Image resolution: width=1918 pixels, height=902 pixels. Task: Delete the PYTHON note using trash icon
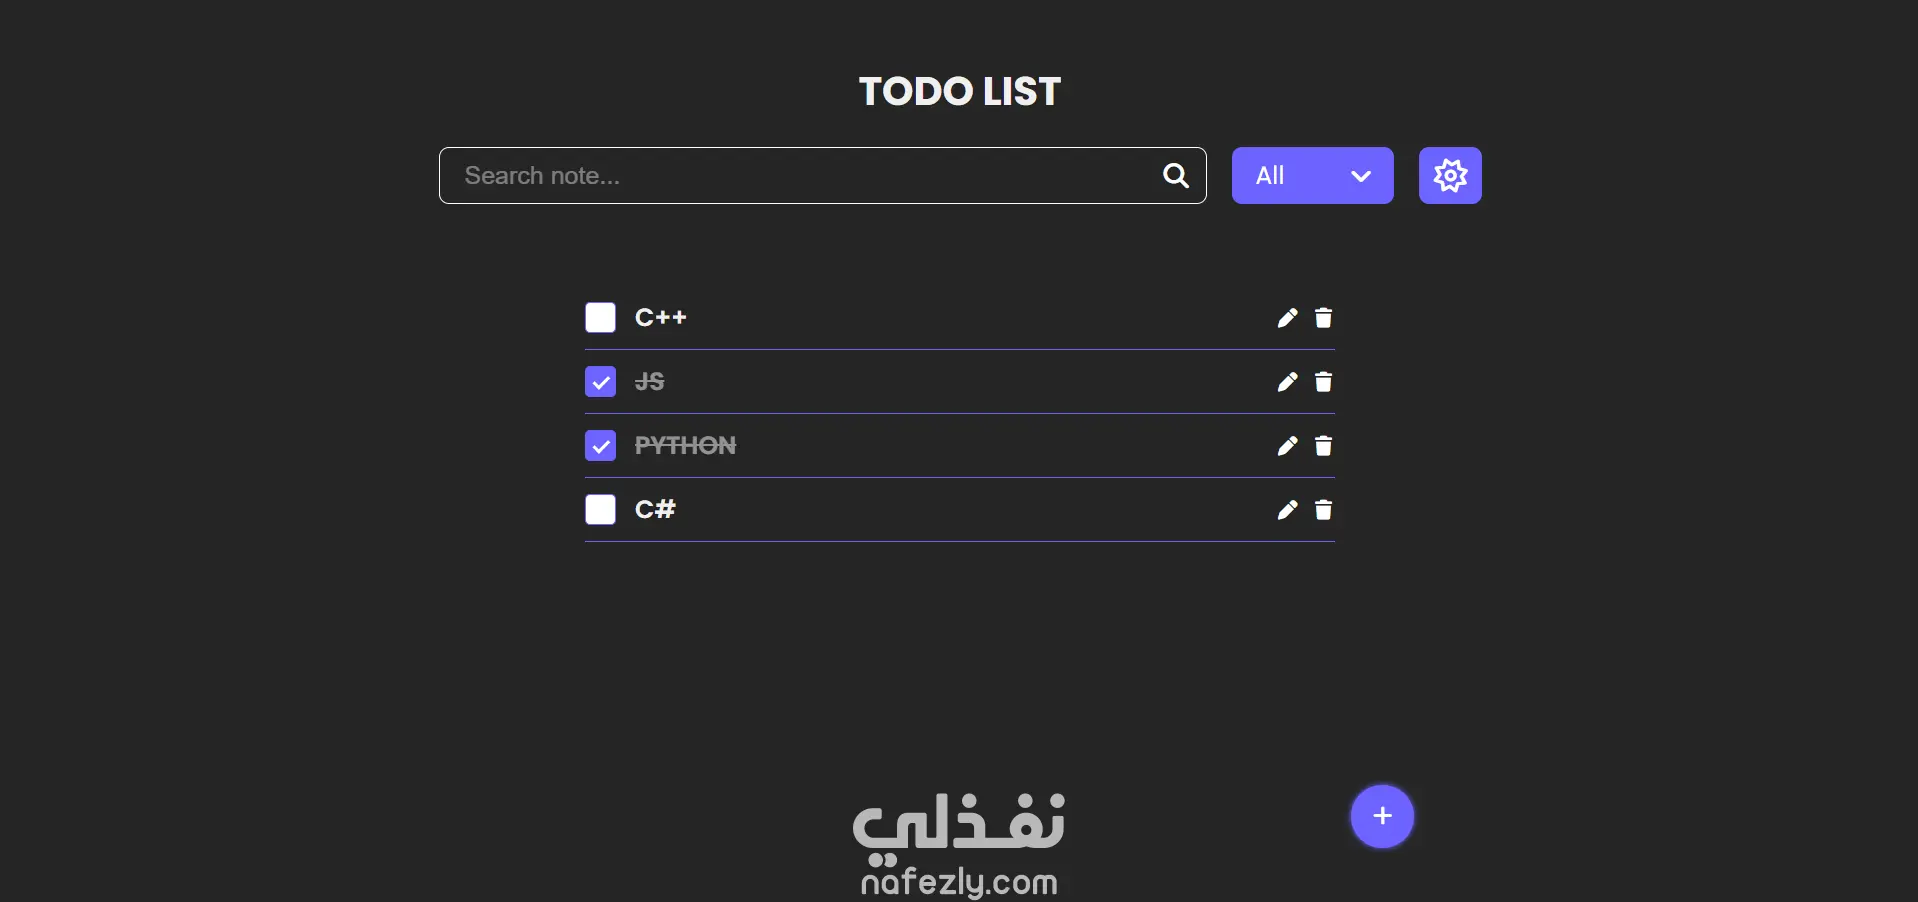click(x=1323, y=446)
